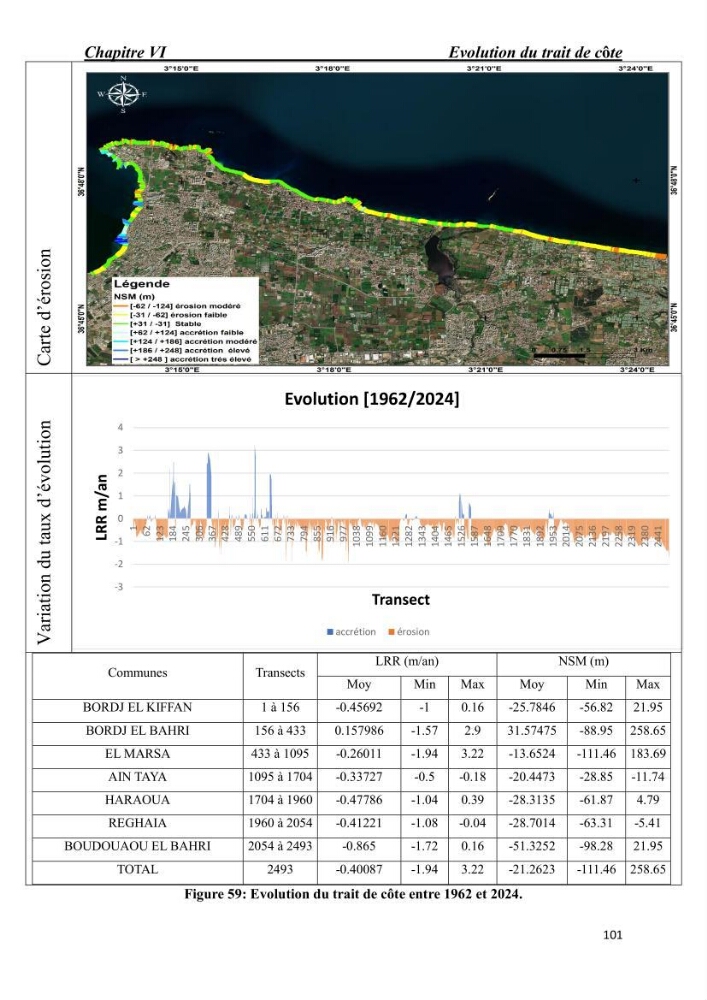Click LRR mean value '0.157986'
The image size is (707, 1000).
pyautogui.click(x=359, y=731)
